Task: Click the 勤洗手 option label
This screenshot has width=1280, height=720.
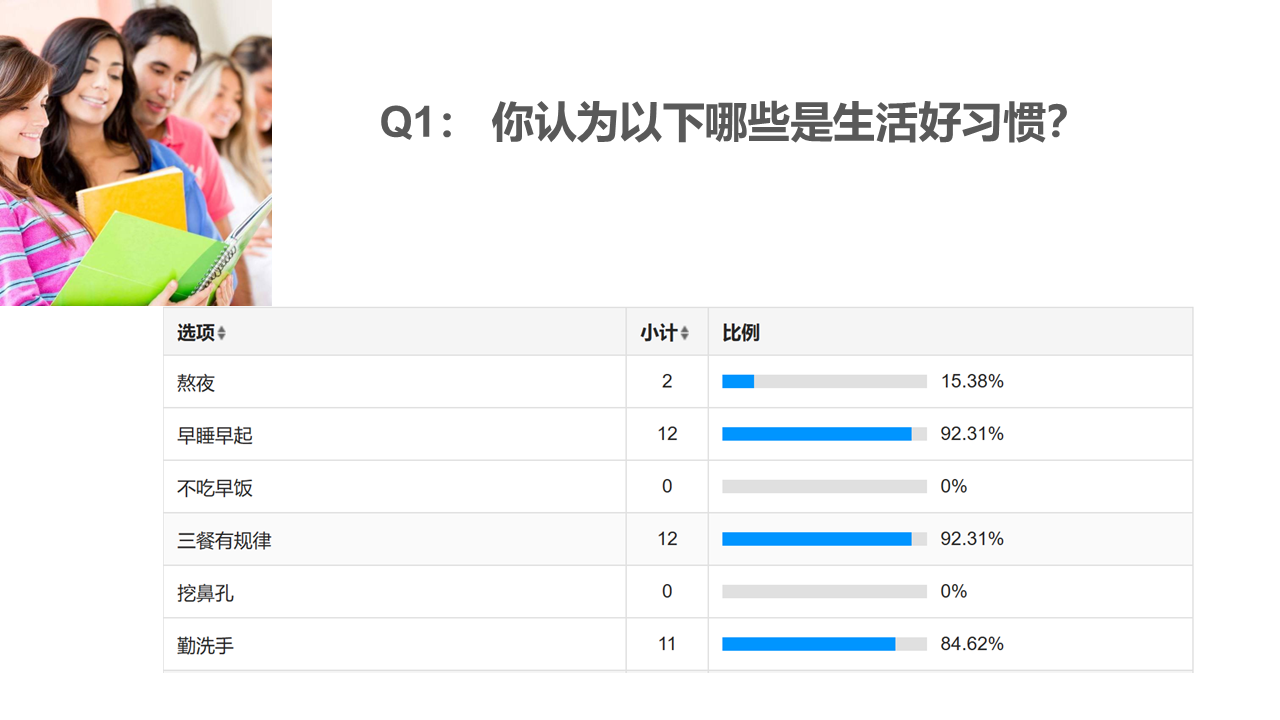Action: point(206,645)
